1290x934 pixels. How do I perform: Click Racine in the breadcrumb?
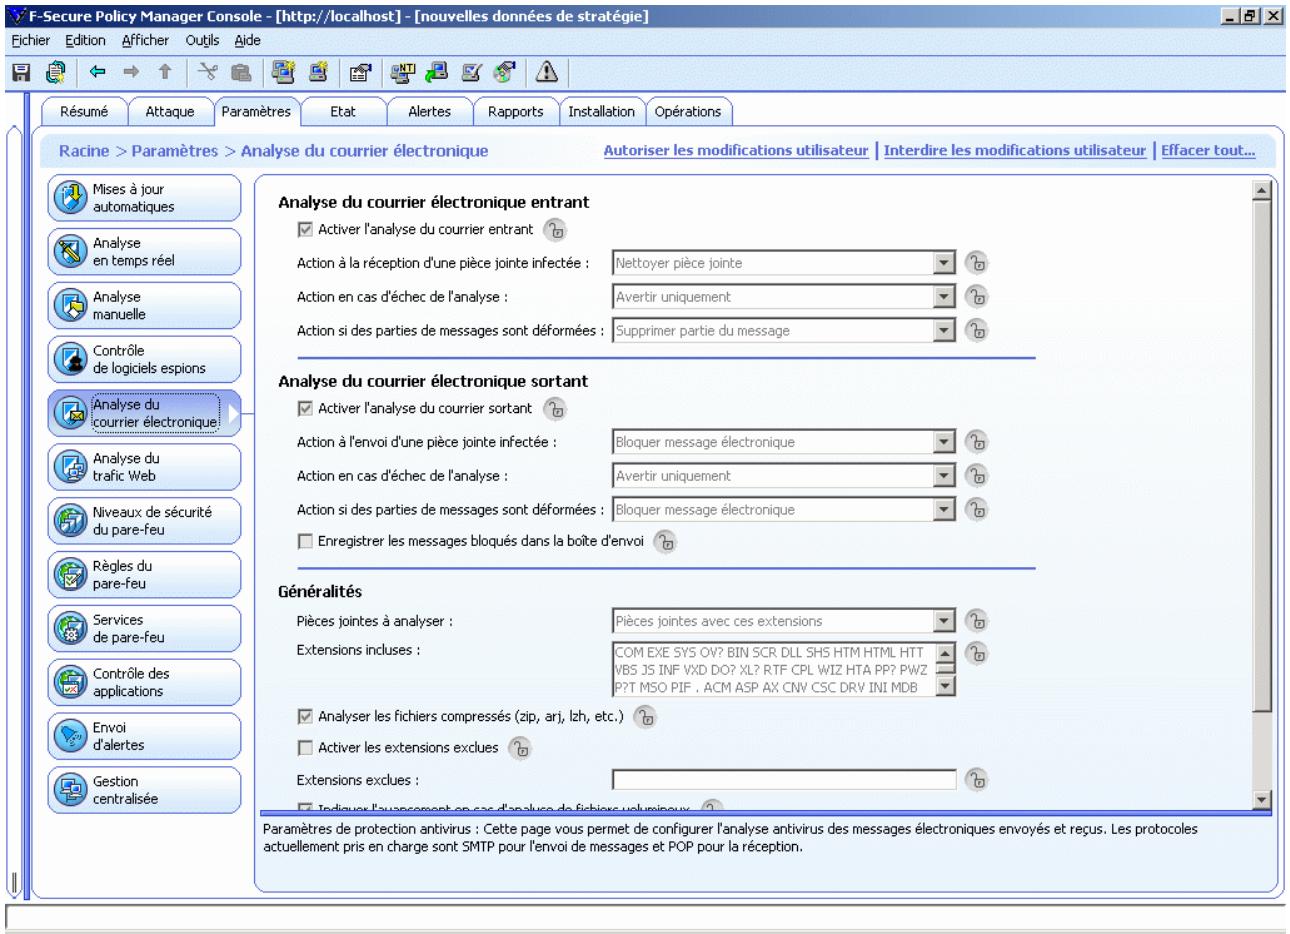click(x=84, y=151)
